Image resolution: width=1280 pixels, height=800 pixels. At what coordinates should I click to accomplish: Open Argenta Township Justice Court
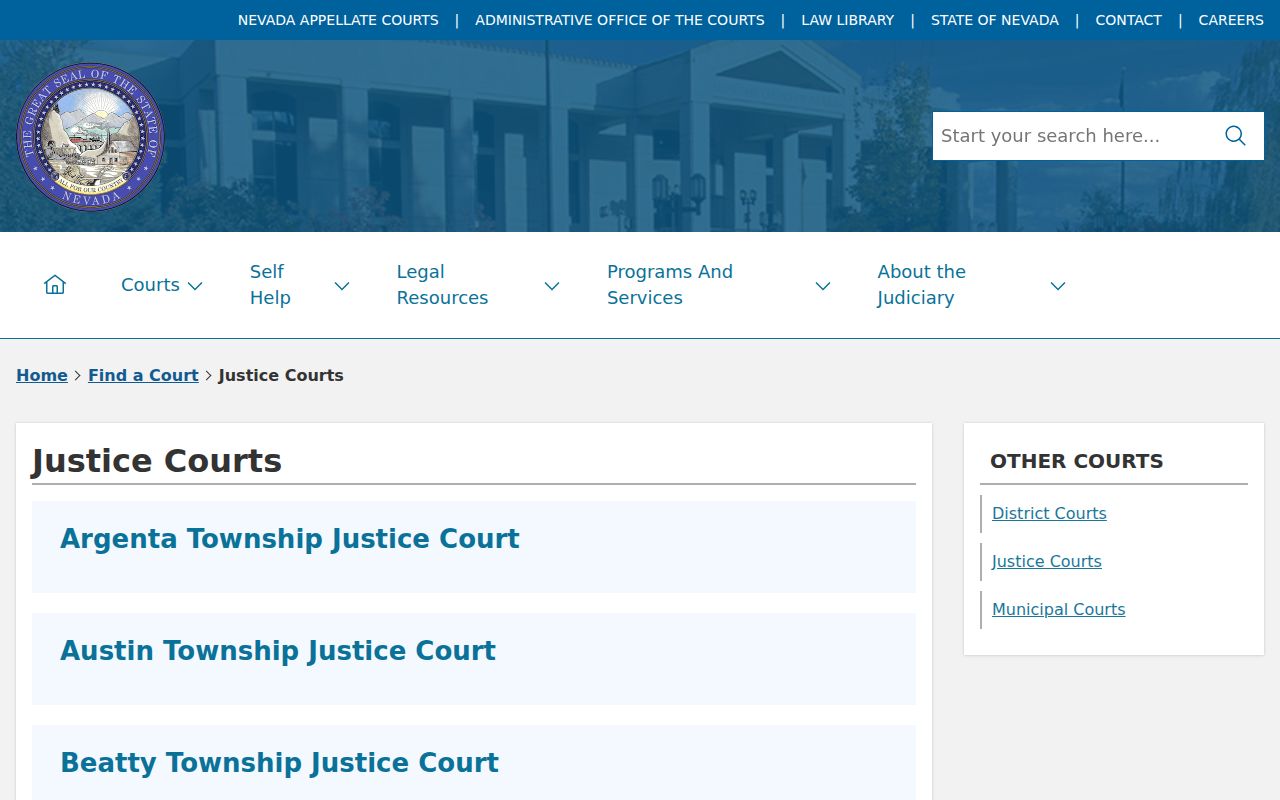[x=290, y=539]
